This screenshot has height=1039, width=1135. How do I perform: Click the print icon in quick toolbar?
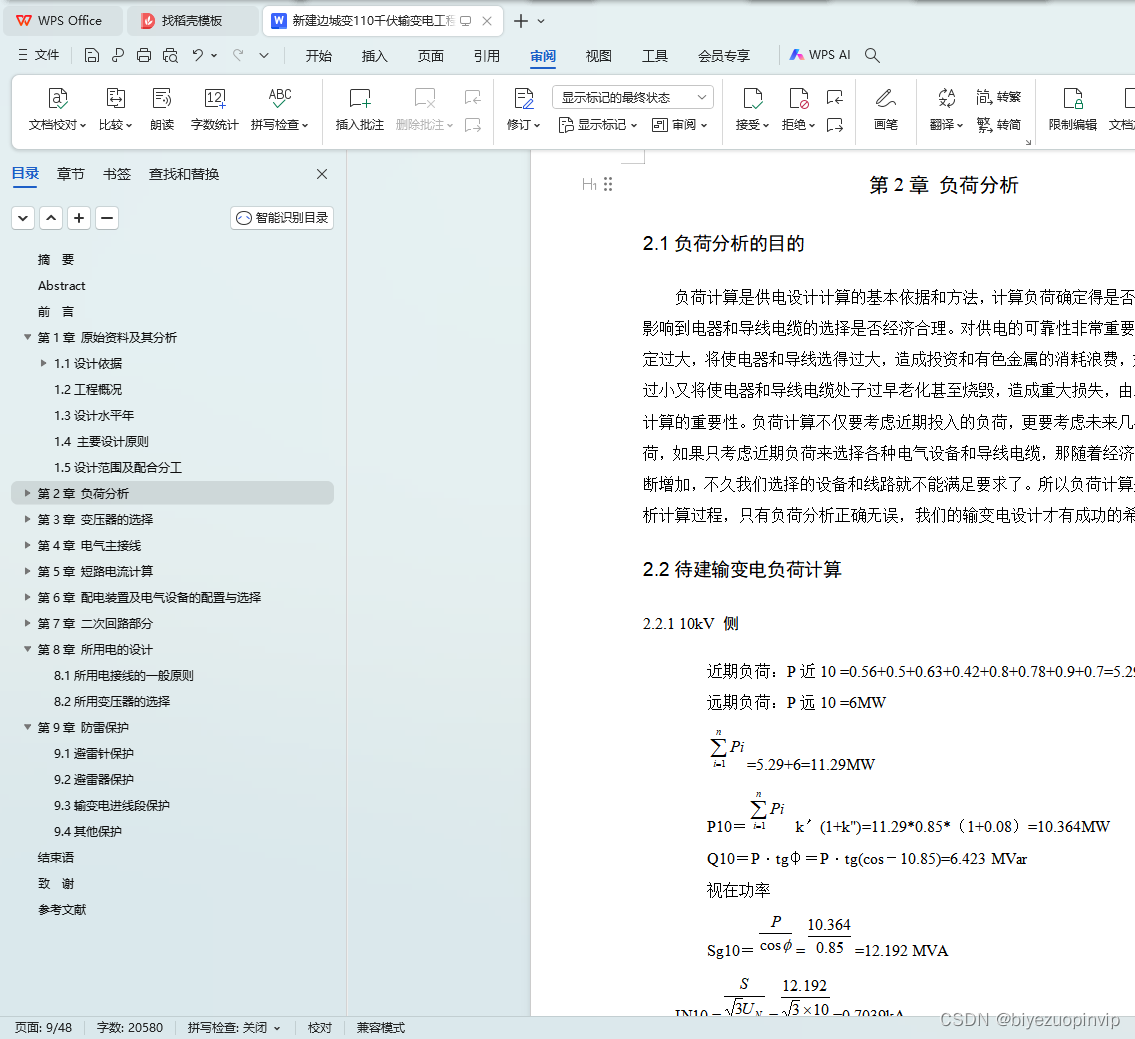coord(144,55)
